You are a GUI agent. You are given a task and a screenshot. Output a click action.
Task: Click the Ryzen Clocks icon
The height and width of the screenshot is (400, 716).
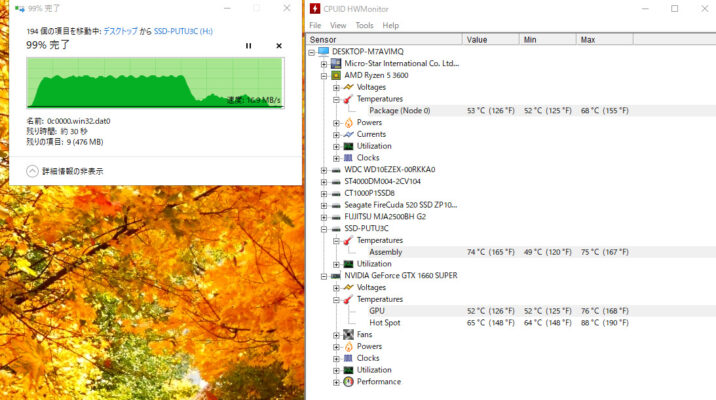pos(348,158)
